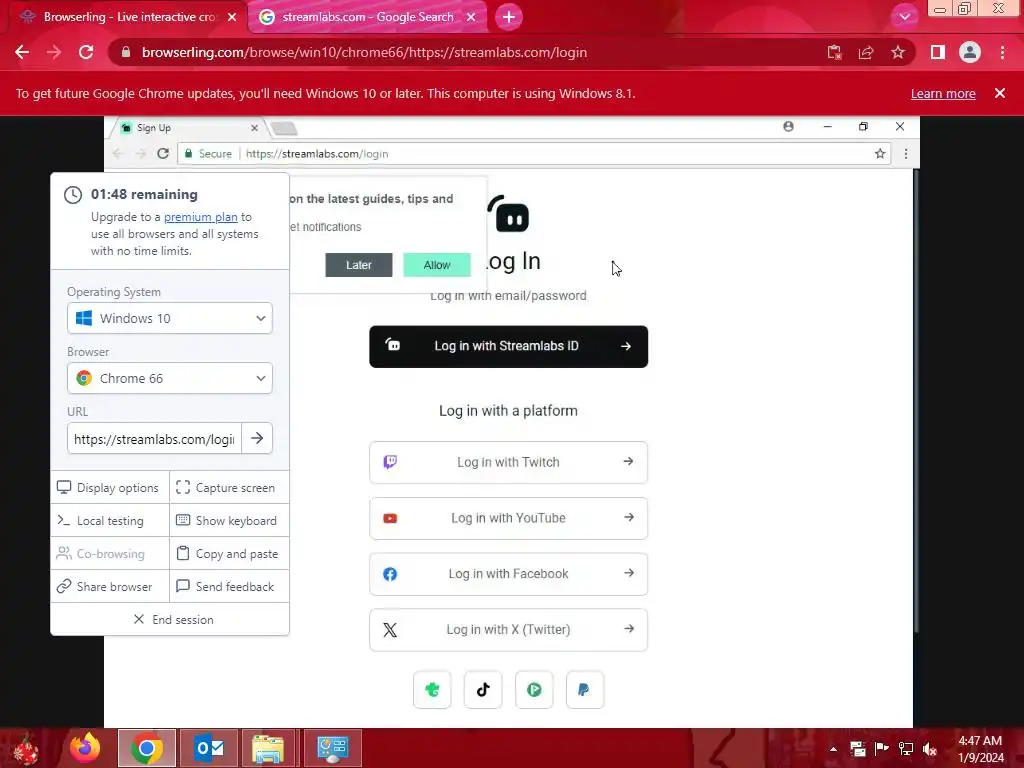Bookmark page with outer Chrome star icon
This screenshot has height=768, width=1024.
[x=898, y=52]
